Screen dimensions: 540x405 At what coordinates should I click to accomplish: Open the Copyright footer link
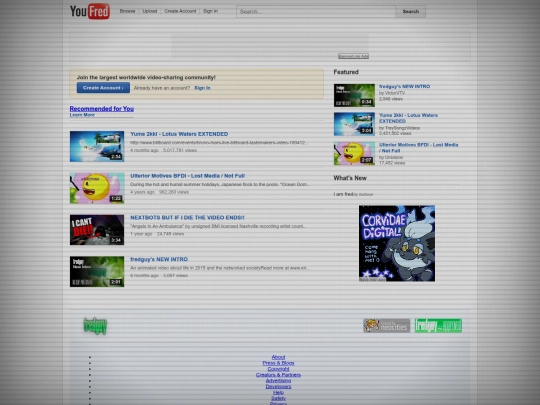click(x=278, y=369)
